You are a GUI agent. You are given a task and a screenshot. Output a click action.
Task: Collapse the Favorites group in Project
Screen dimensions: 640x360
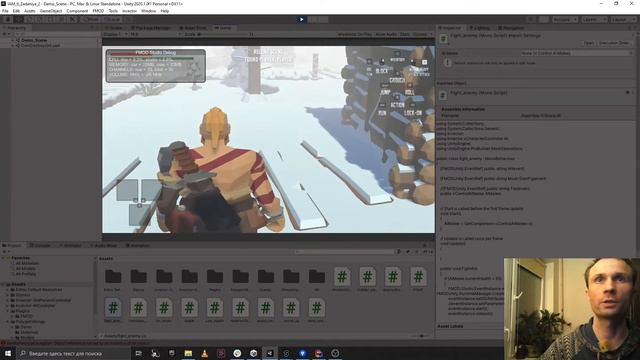(4, 258)
